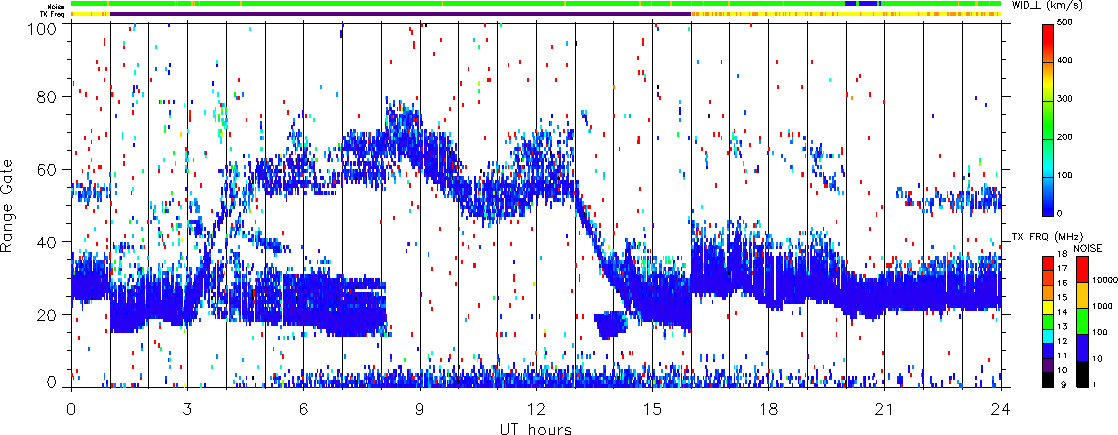Click the 10000 label on NOISE scale
The width and height of the screenshot is (1118, 435).
[x=1103, y=281]
